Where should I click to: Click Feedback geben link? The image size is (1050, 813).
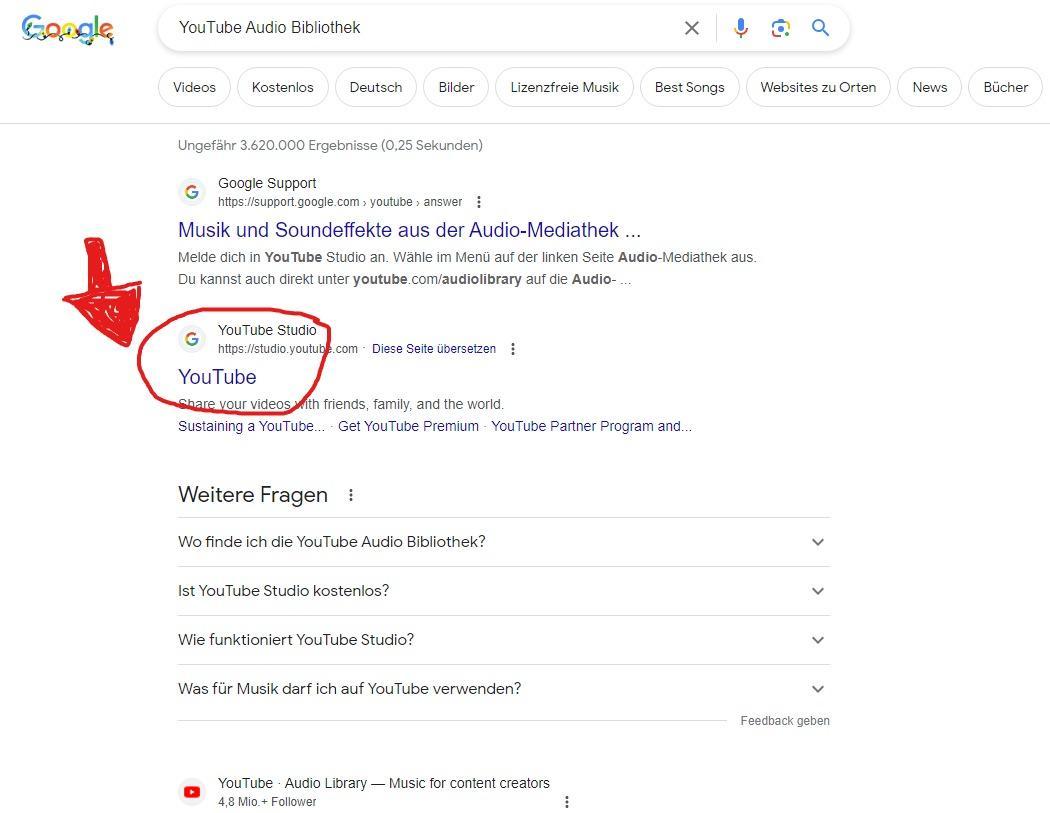(785, 721)
